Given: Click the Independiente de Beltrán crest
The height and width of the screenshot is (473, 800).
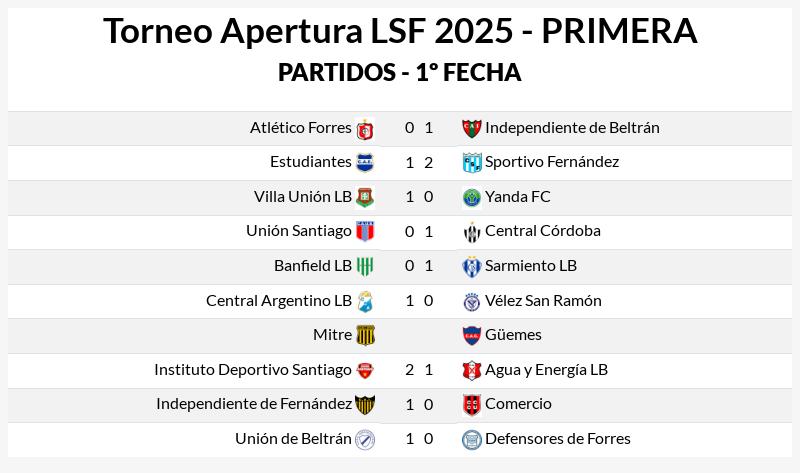Looking at the screenshot, I should click(471, 129).
